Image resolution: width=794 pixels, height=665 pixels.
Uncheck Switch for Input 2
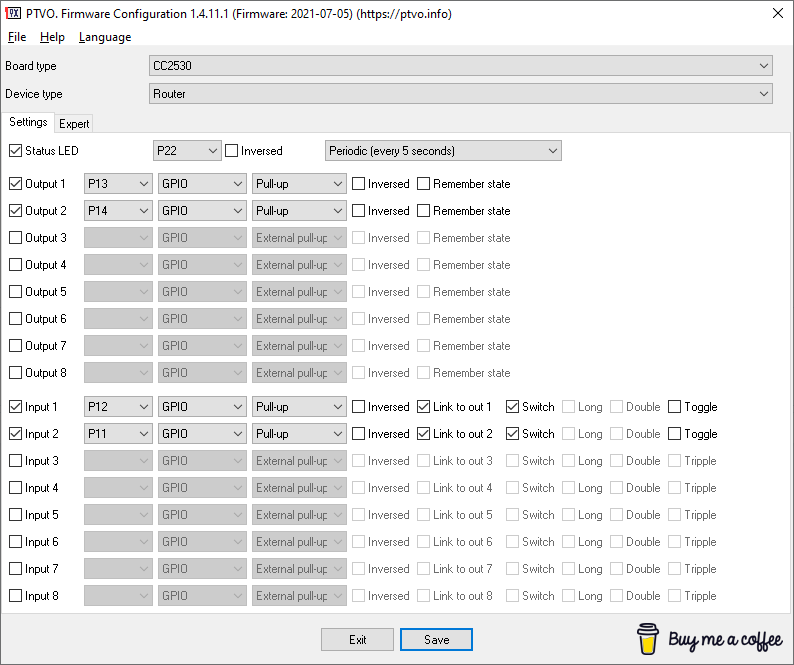[x=512, y=434]
